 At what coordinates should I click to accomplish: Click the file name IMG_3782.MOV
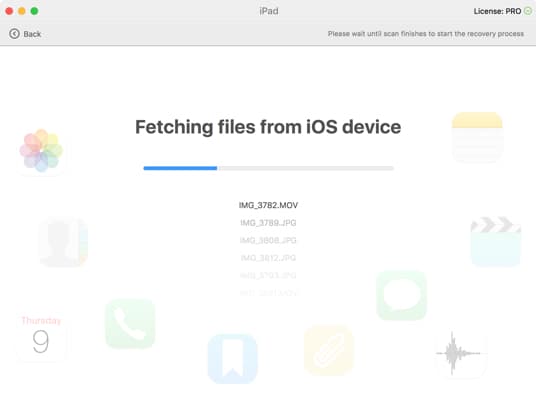pos(268,205)
